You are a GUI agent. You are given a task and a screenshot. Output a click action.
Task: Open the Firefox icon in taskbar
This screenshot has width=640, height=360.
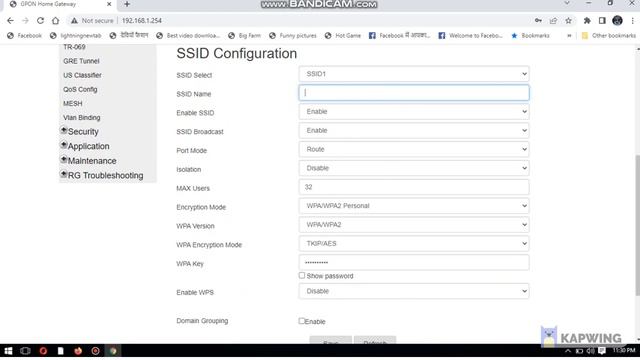pos(78,351)
